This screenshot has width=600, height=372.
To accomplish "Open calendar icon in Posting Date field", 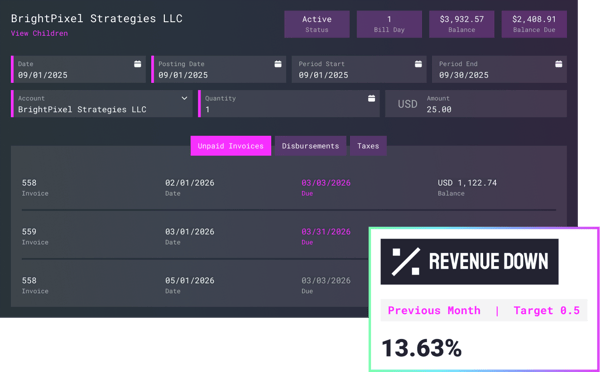I will click(x=278, y=64).
